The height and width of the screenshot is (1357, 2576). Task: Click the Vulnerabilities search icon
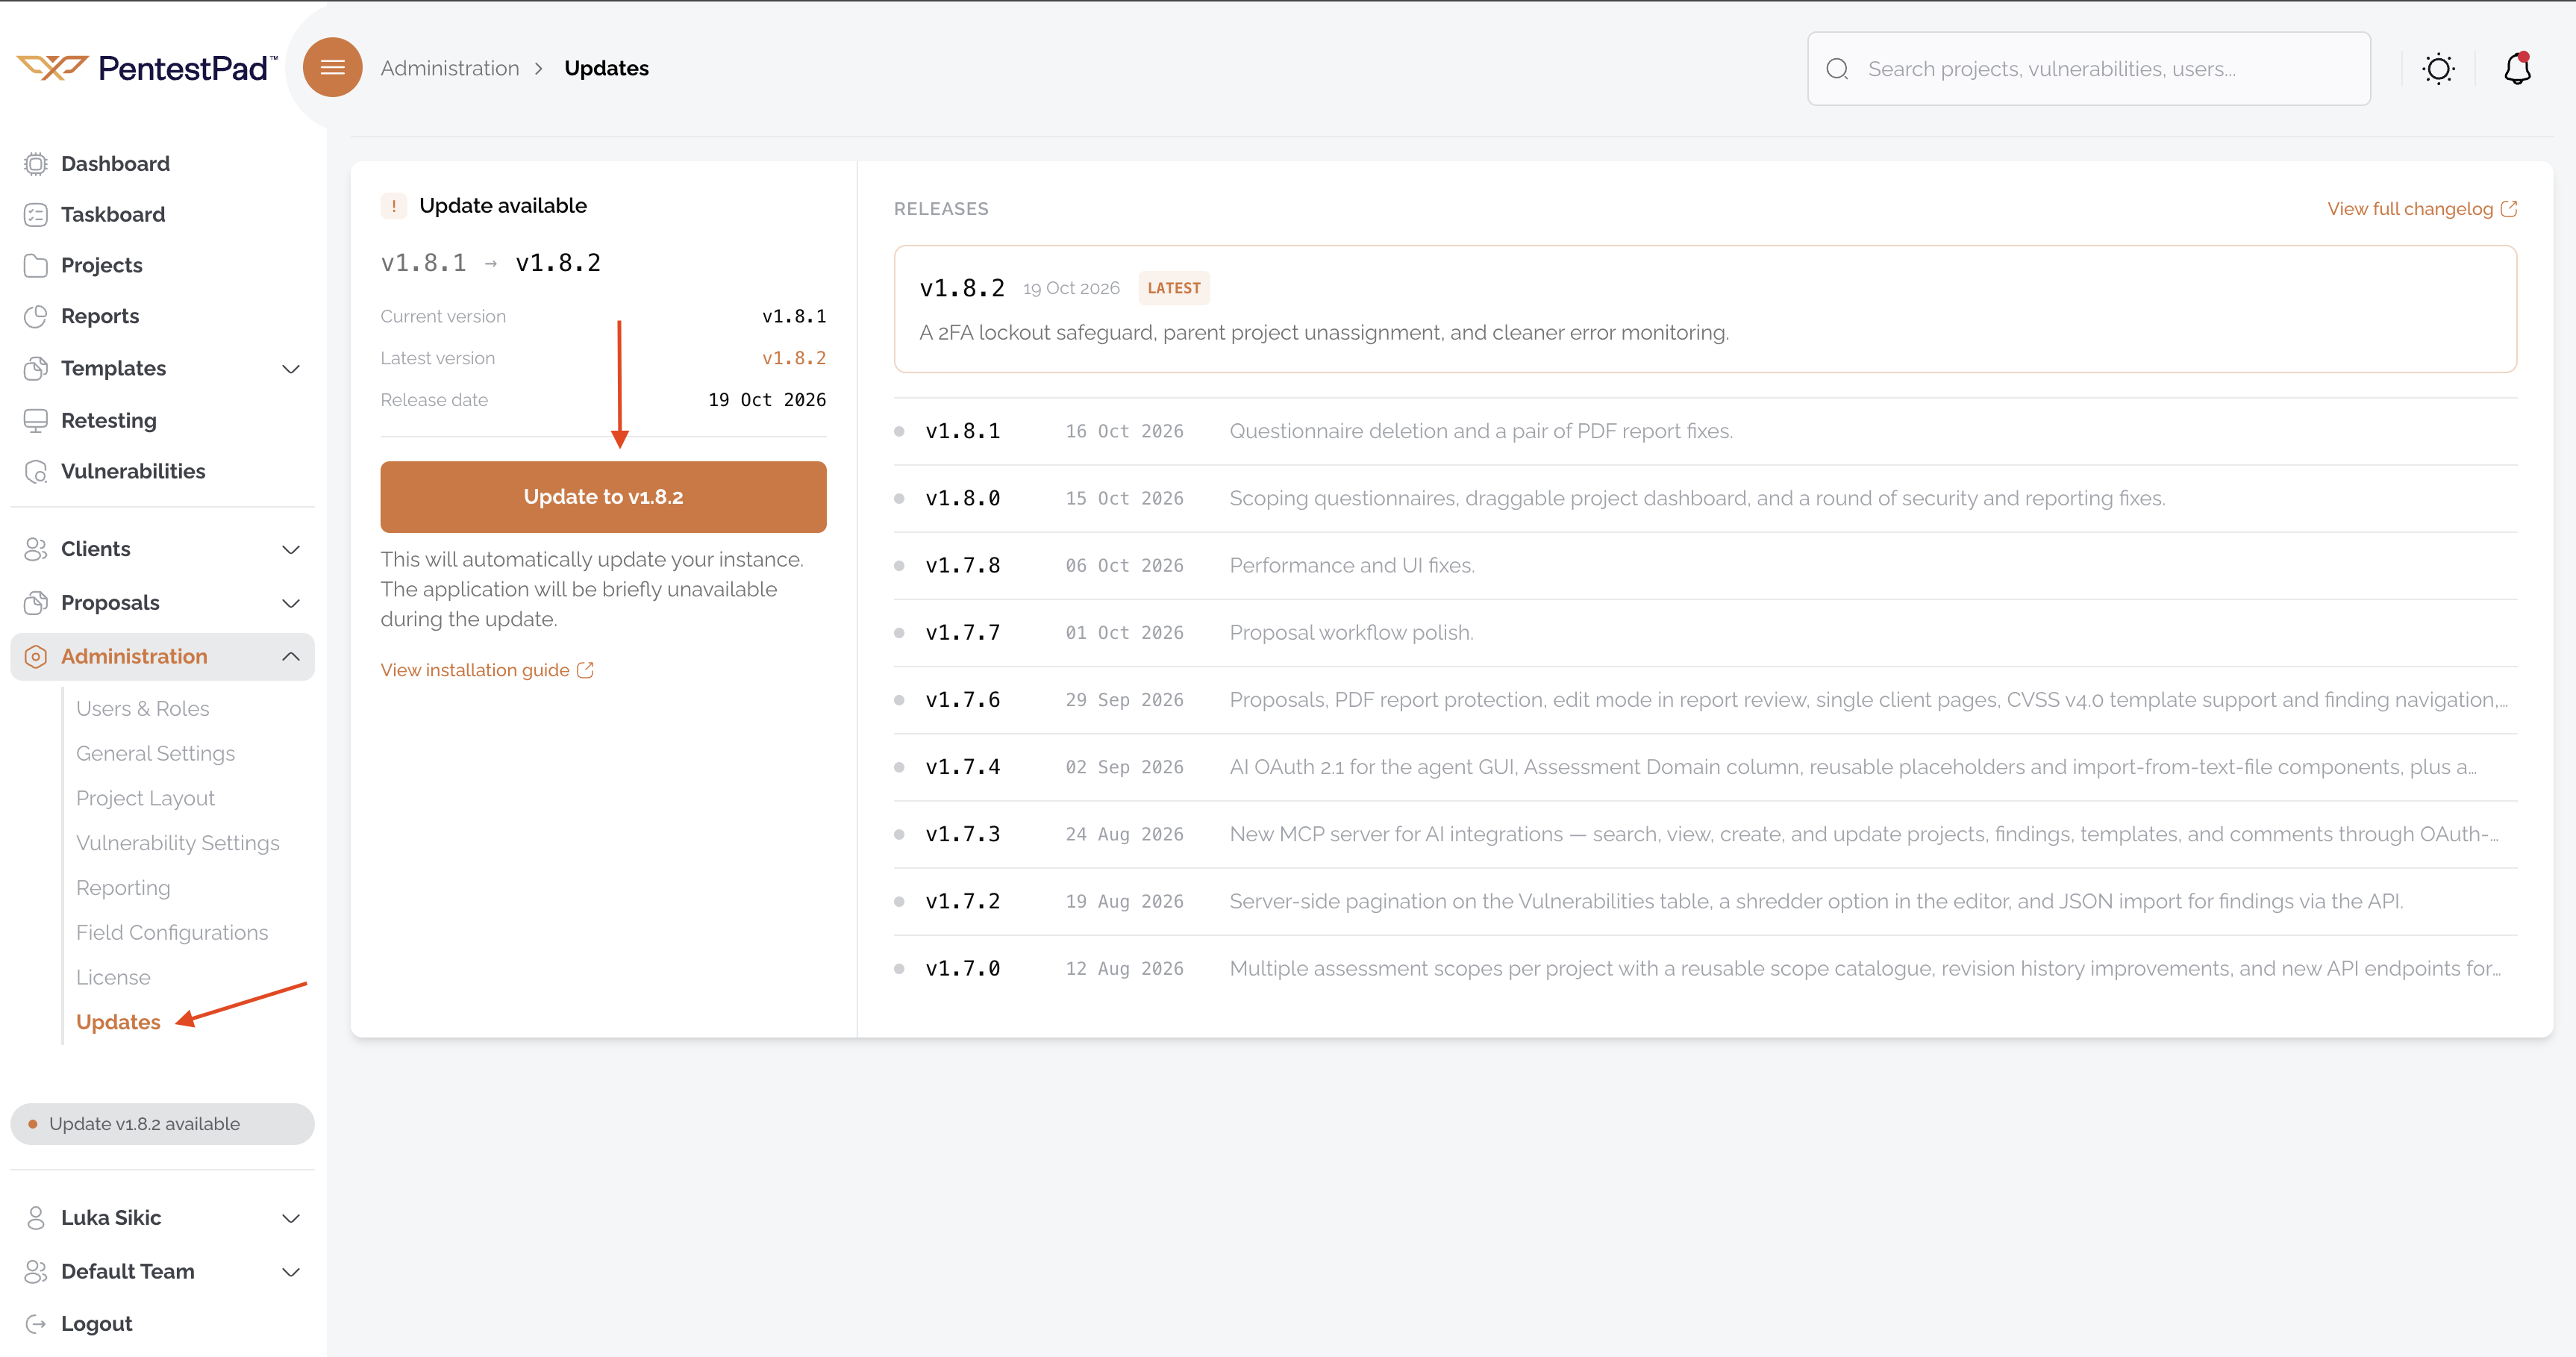(36, 472)
